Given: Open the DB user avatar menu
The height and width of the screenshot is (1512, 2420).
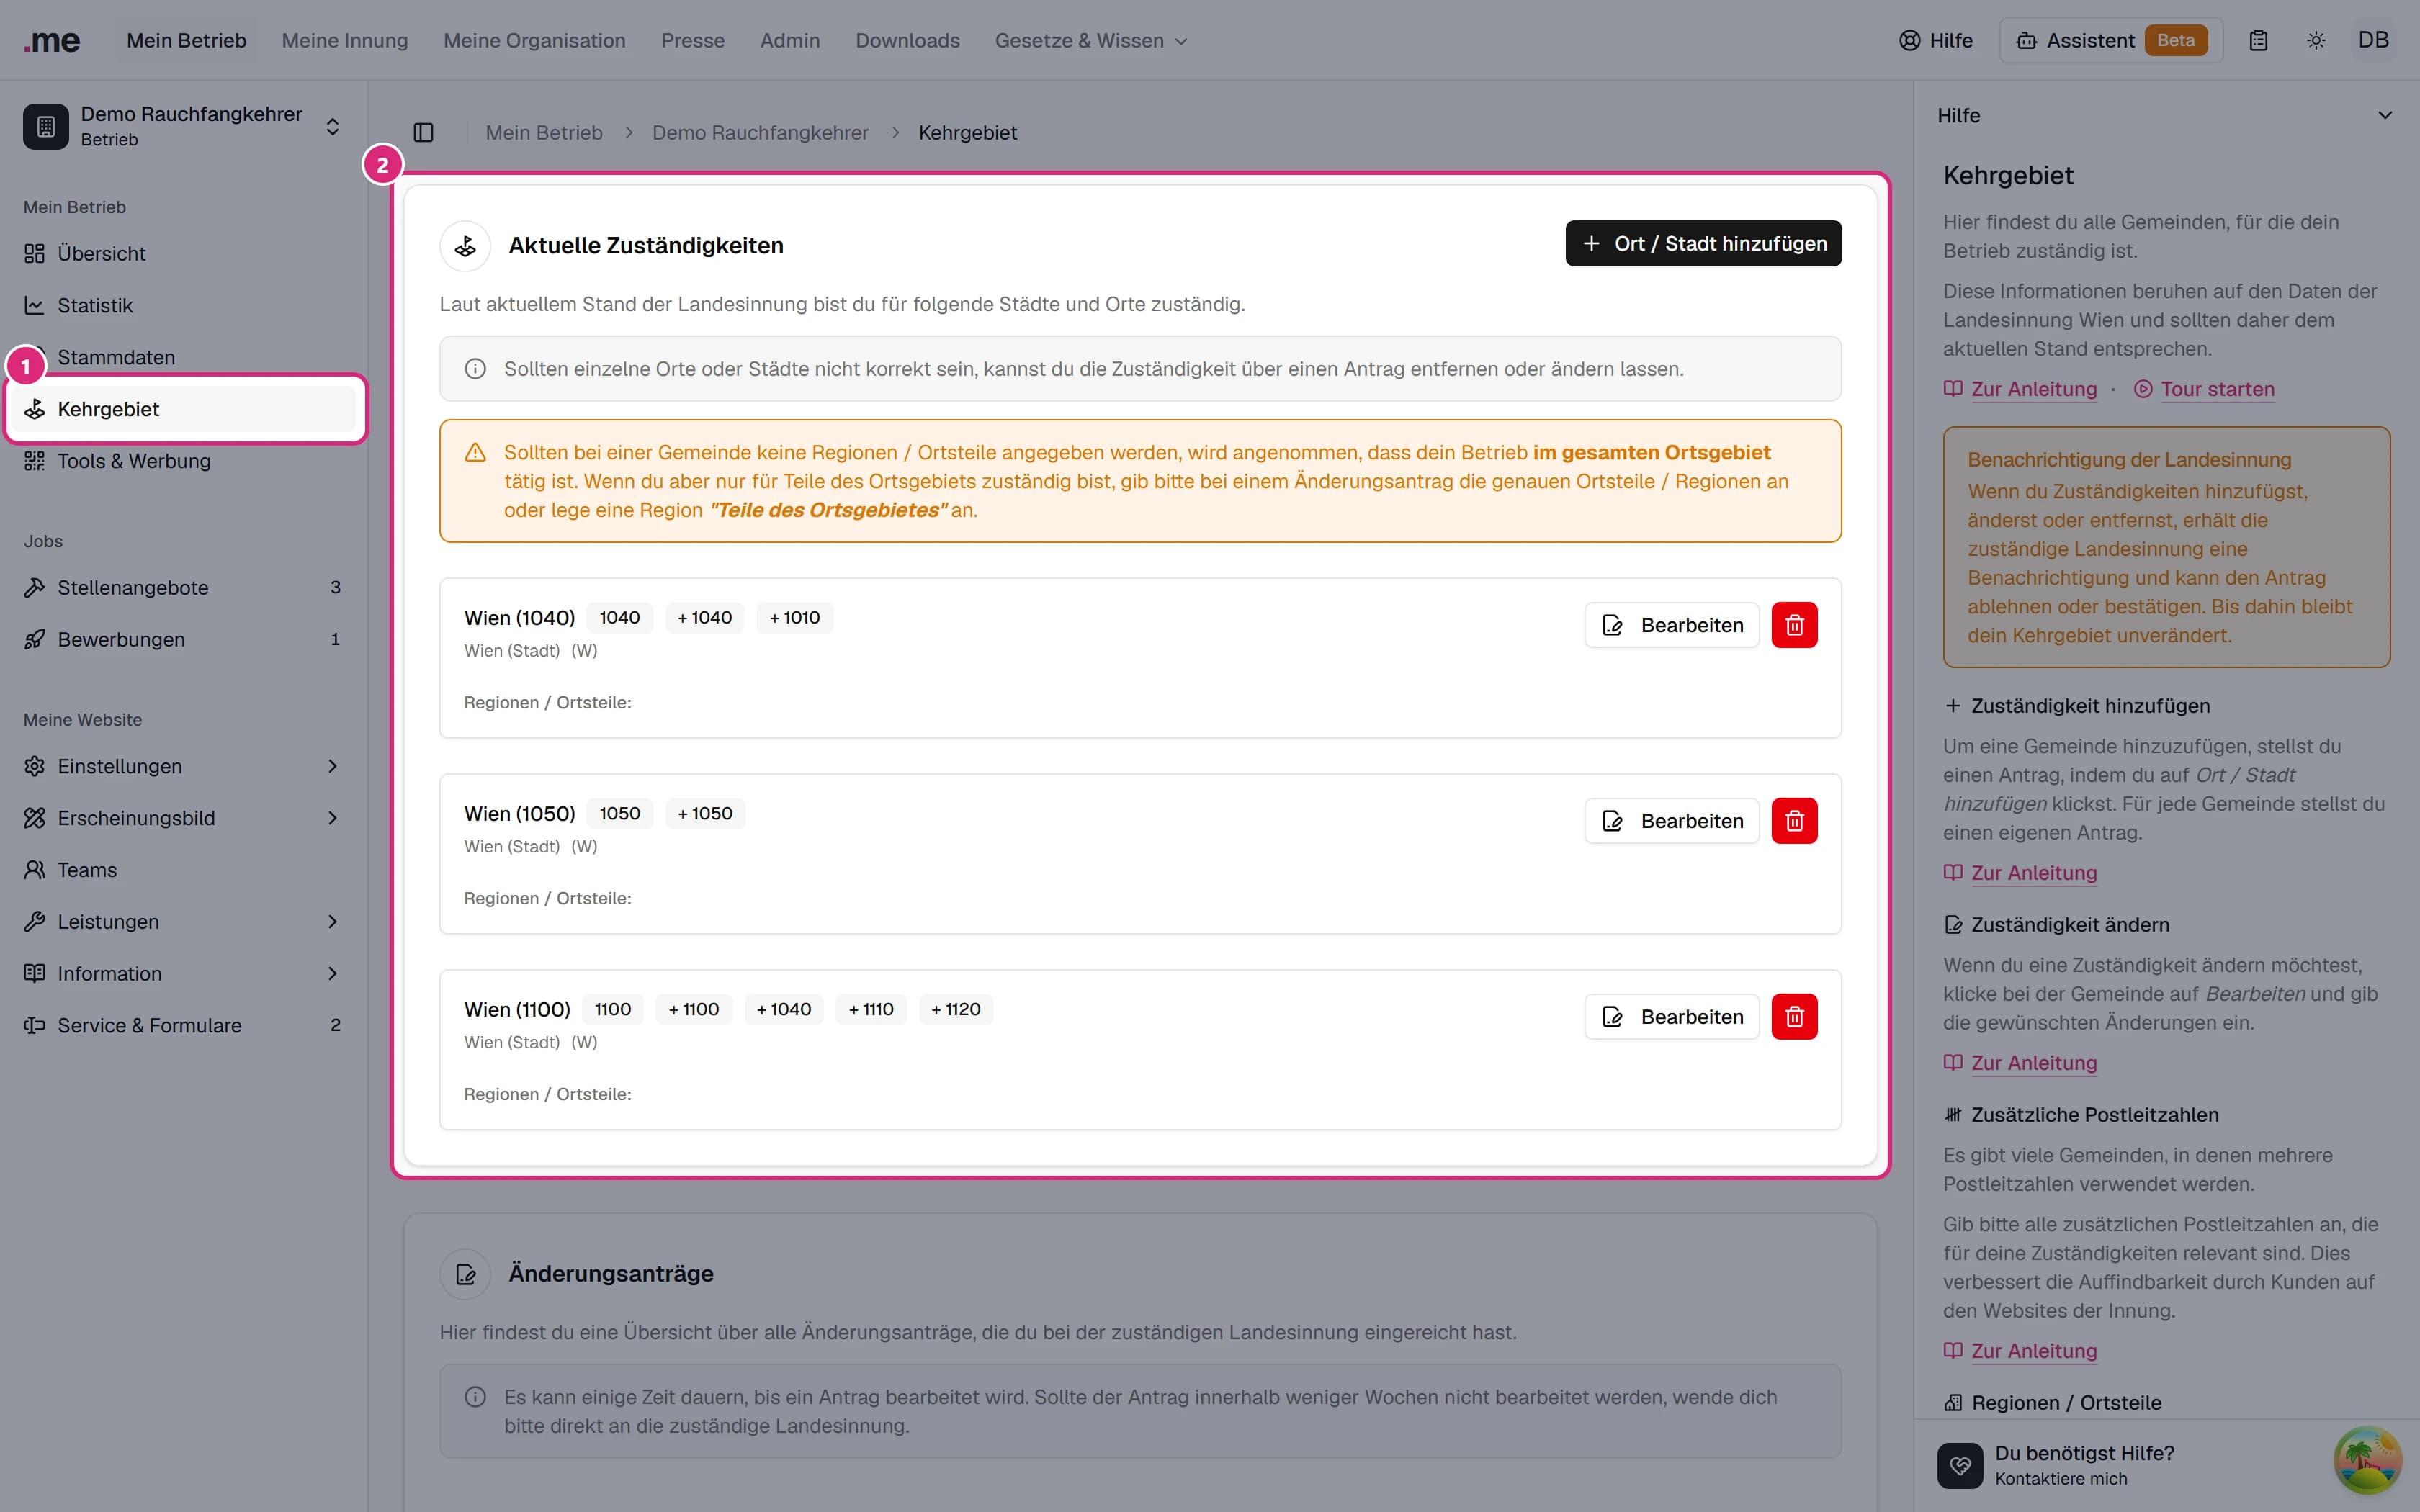Looking at the screenshot, I should 2373,41.
